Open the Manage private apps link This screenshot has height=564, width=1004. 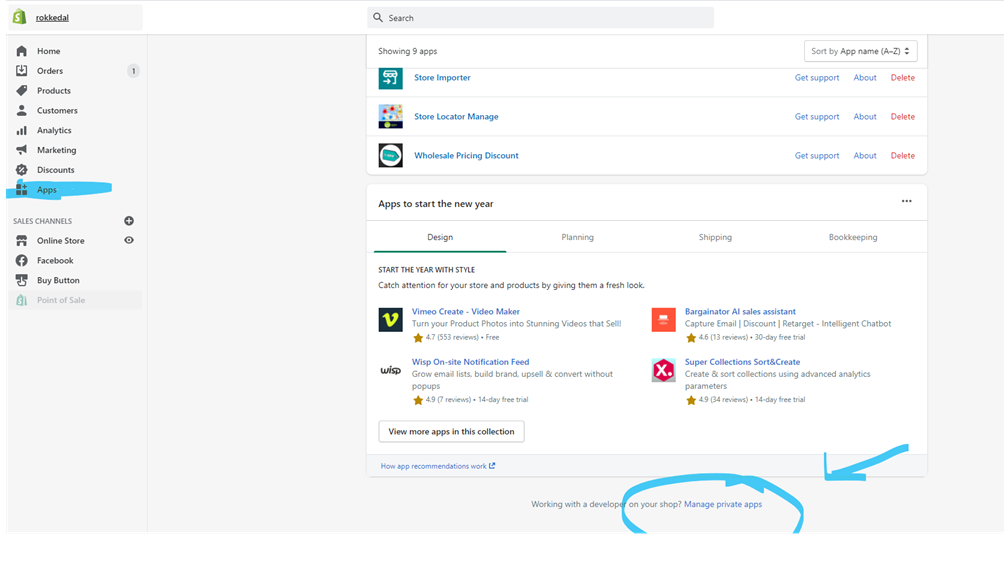722,504
